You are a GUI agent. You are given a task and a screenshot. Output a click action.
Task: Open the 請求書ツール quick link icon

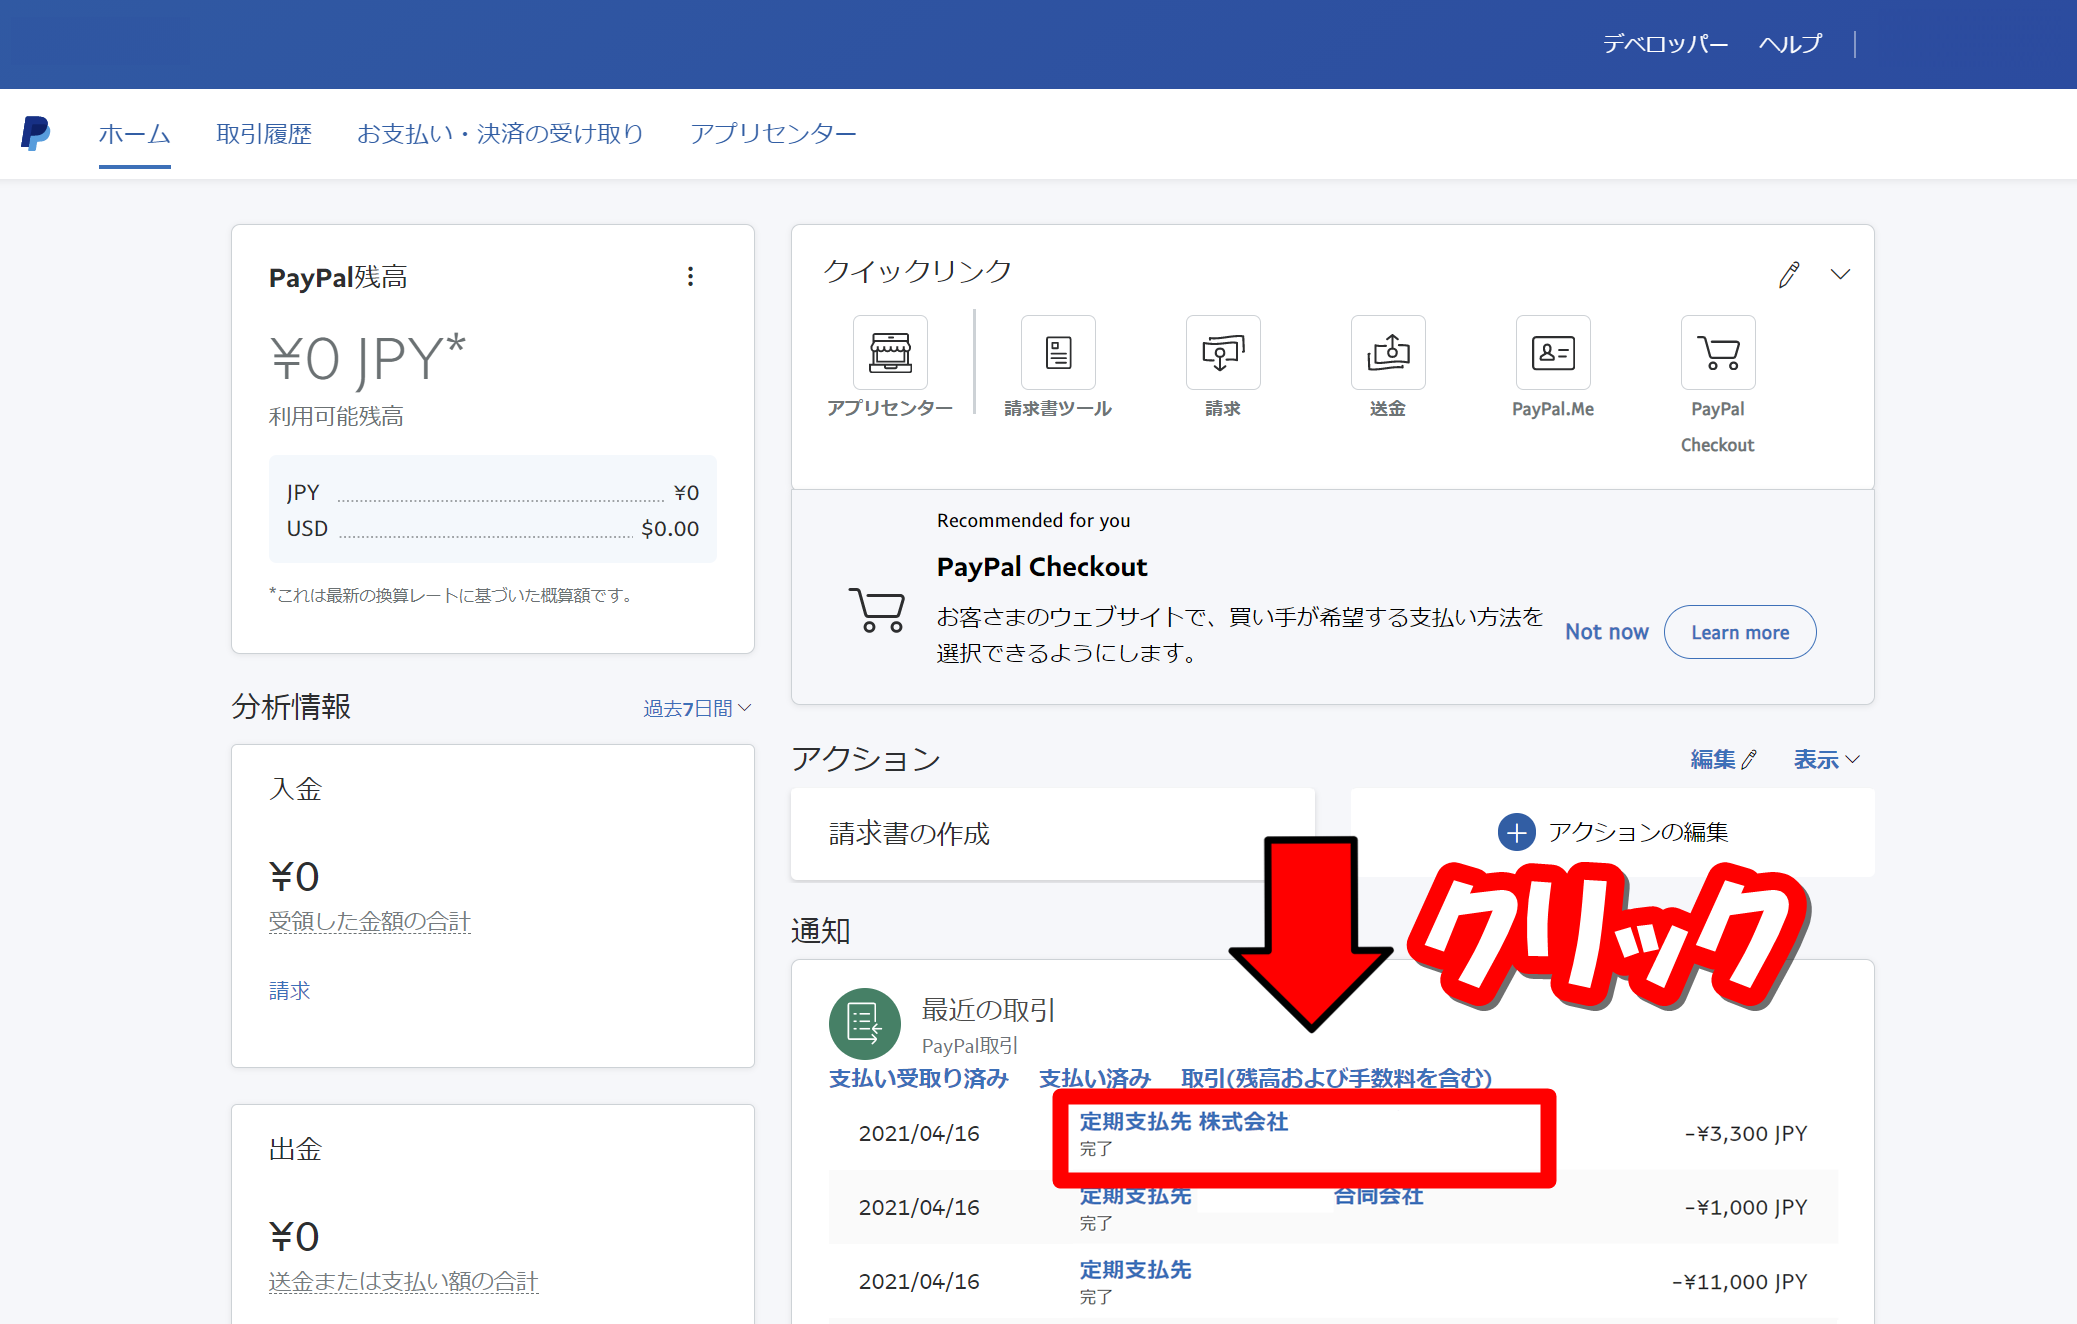pyautogui.click(x=1058, y=352)
